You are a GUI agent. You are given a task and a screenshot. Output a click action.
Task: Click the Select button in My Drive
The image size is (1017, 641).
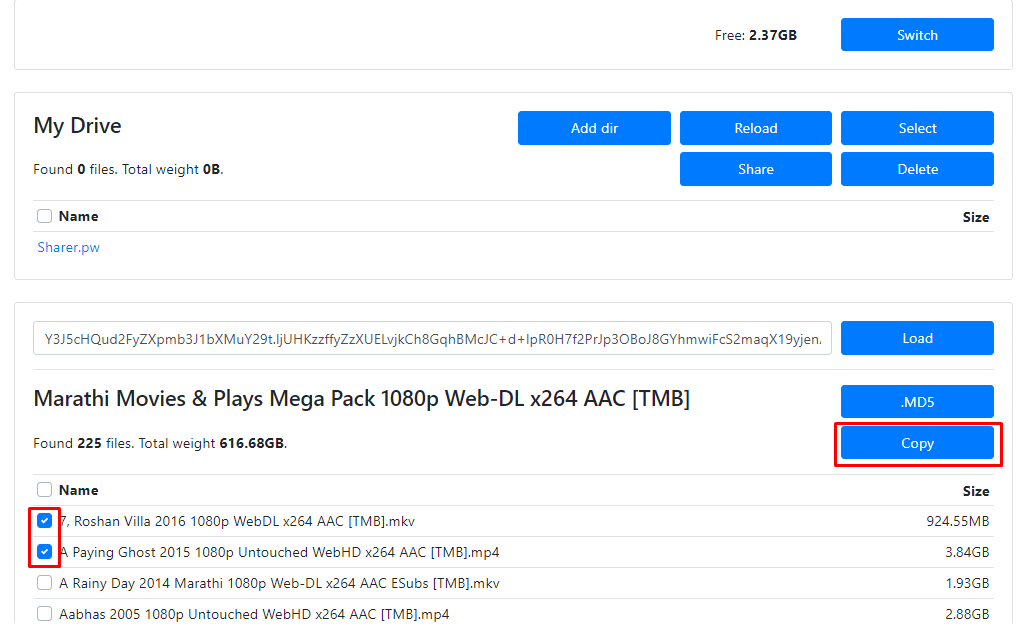[x=916, y=128]
